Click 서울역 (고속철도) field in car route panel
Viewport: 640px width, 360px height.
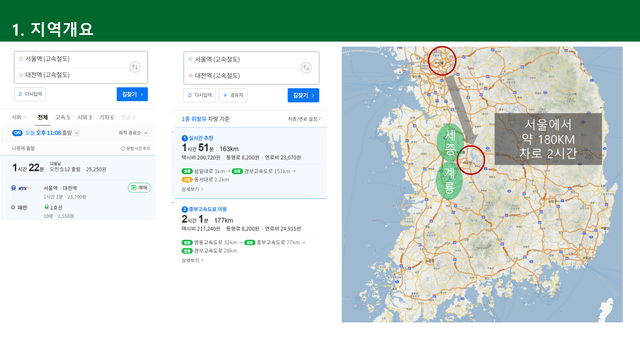244,60
